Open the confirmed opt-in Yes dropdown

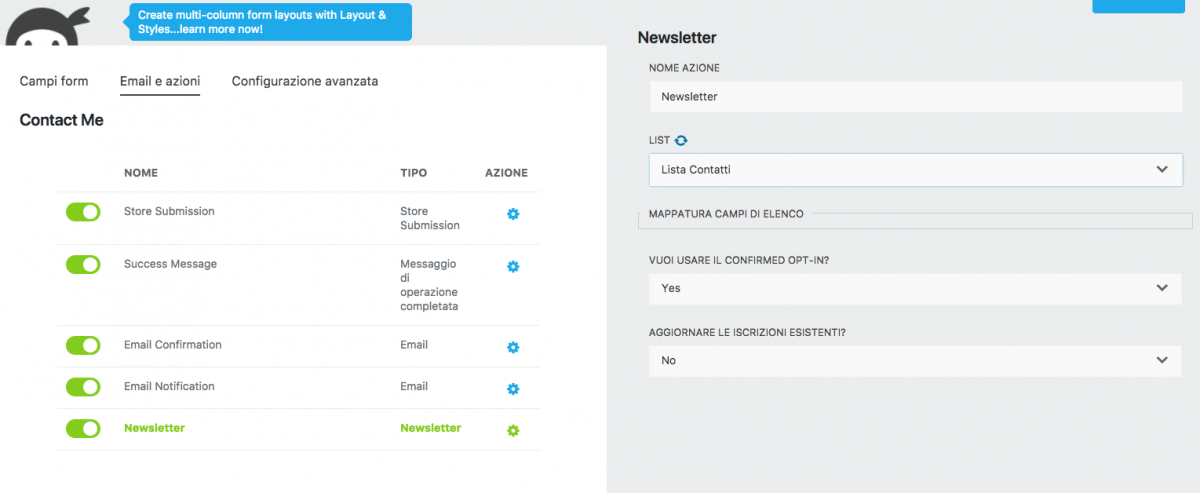pyautogui.click(x=916, y=288)
